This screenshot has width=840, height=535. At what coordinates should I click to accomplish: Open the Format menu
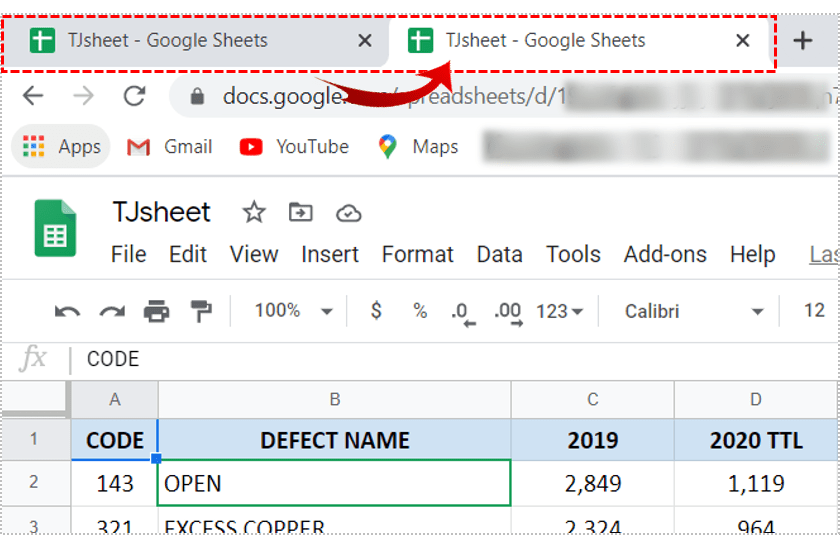(x=418, y=254)
